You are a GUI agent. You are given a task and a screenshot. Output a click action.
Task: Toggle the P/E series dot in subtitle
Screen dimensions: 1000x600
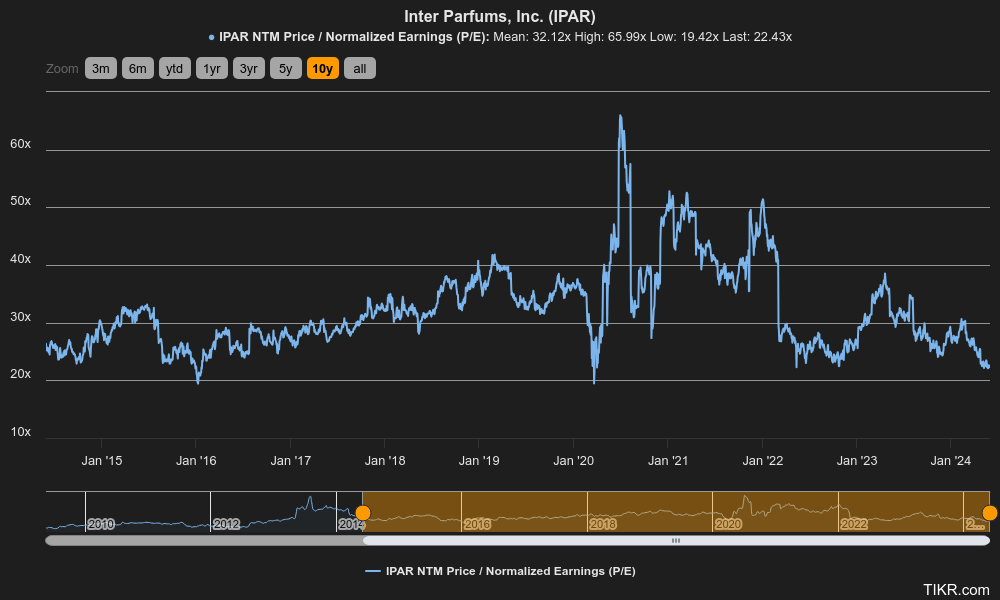pos(210,36)
